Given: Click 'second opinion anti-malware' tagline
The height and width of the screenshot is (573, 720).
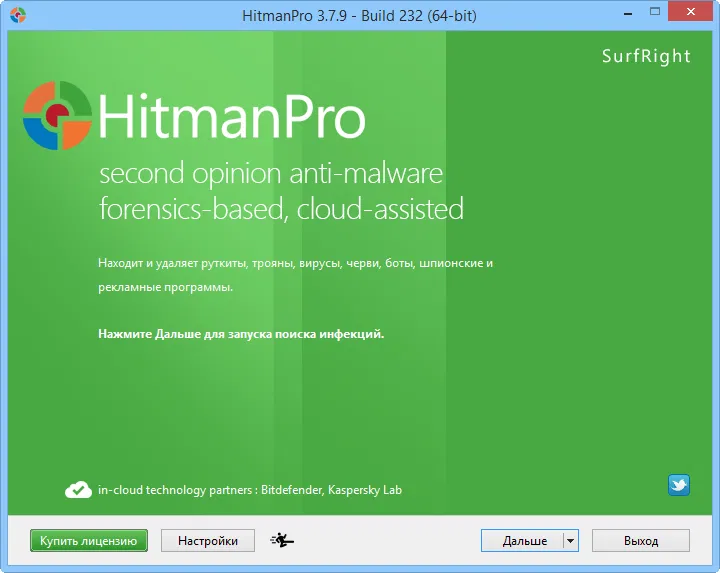Looking at the screenshot, I should point(271,174).
